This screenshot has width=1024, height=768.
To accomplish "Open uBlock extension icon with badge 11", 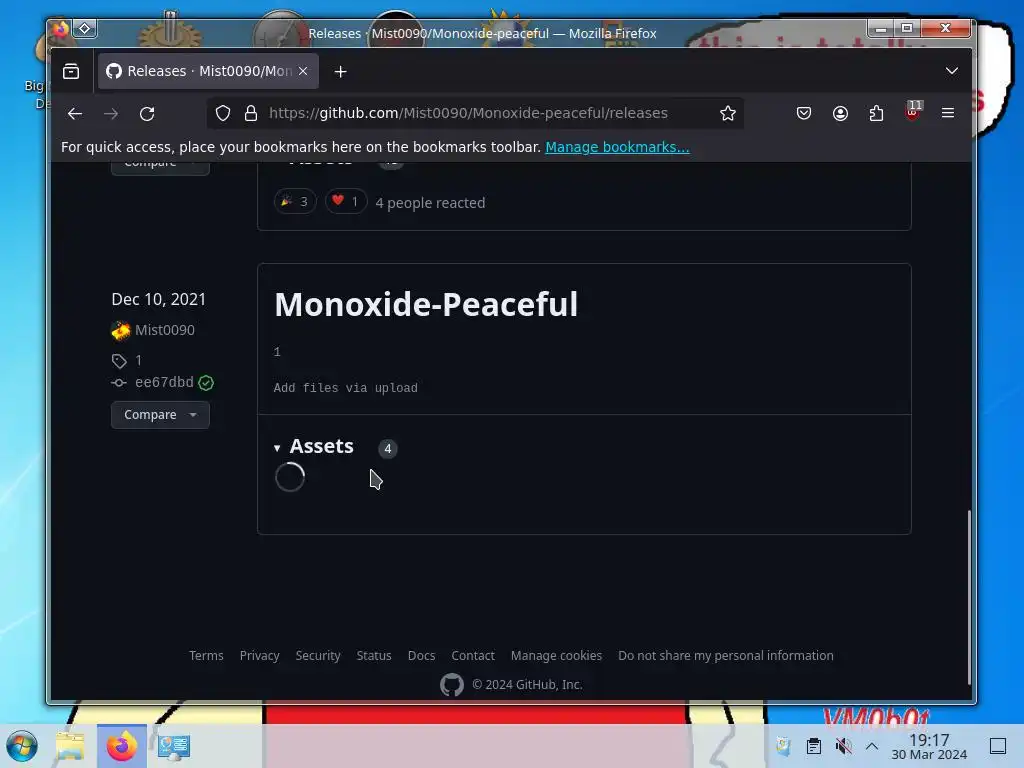I will click(x=913, y=112).
